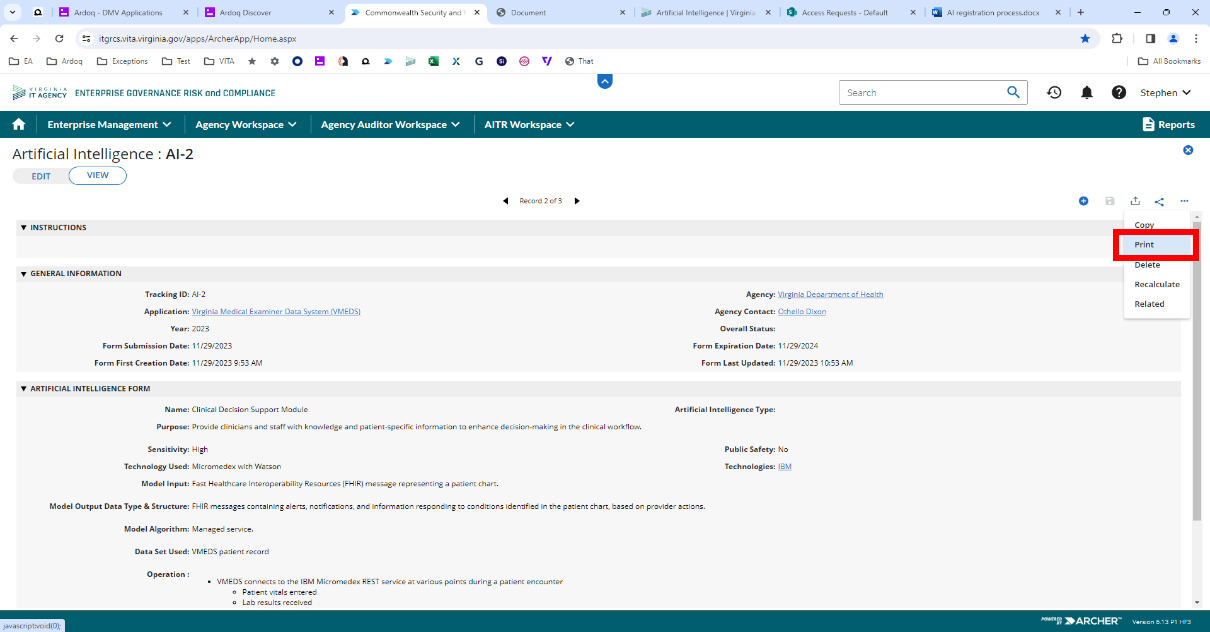This screenshot has width=1210, height=632.
Task: Open the Chrome profile avatar
Action: pyautogui.click(x=1173, y=38)
